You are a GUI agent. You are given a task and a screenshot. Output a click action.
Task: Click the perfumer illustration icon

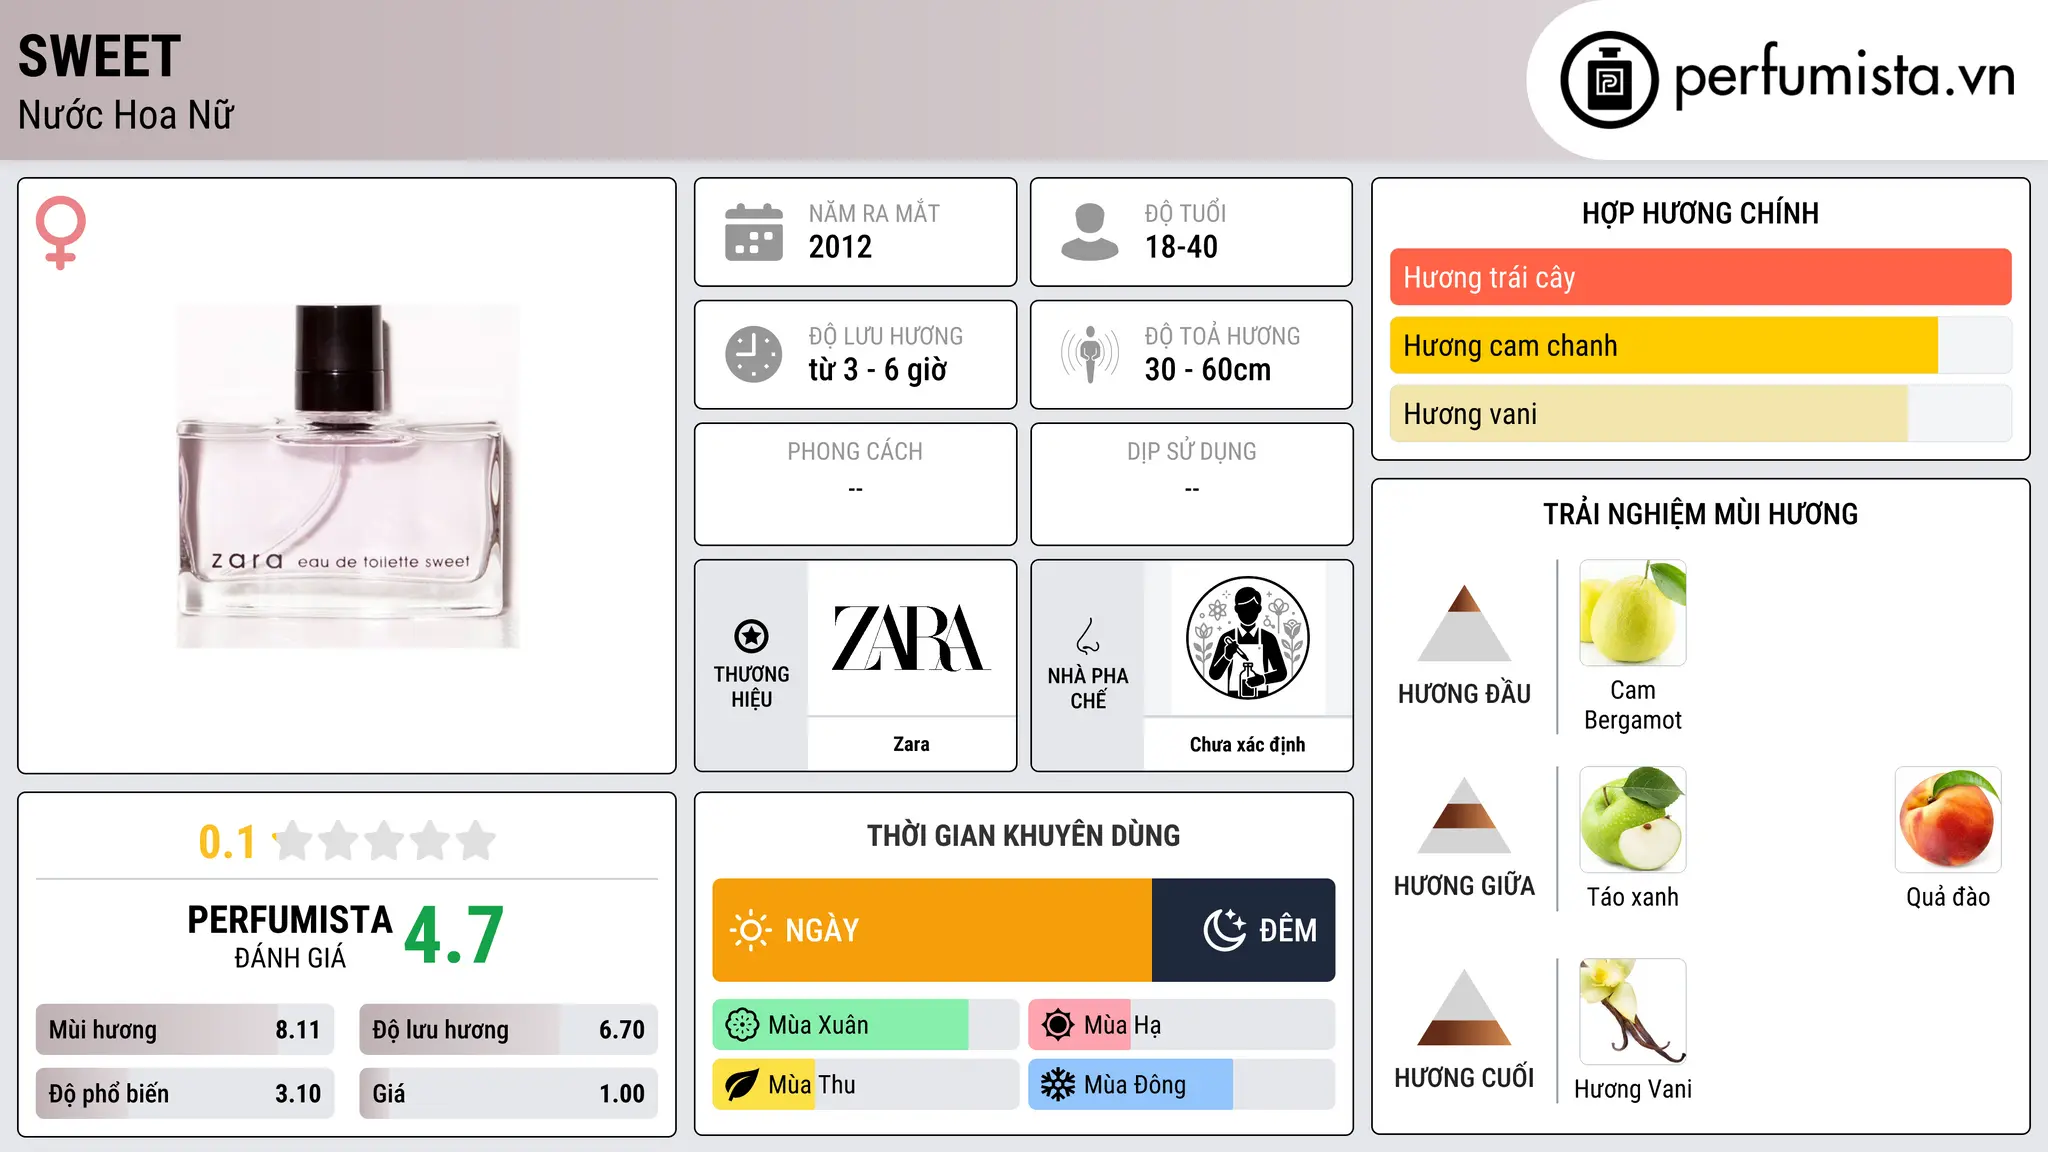pos(1247,638)
